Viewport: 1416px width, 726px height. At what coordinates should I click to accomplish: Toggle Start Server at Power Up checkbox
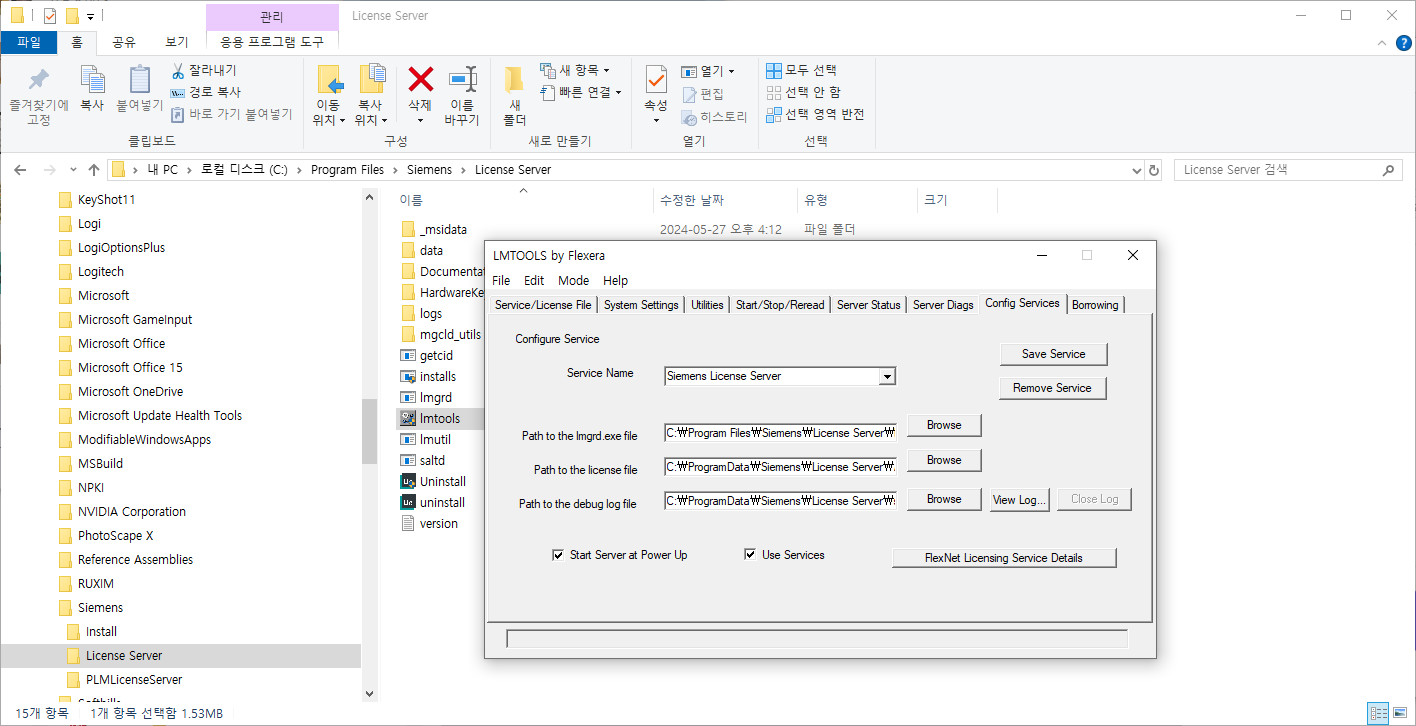pos(558,555)
